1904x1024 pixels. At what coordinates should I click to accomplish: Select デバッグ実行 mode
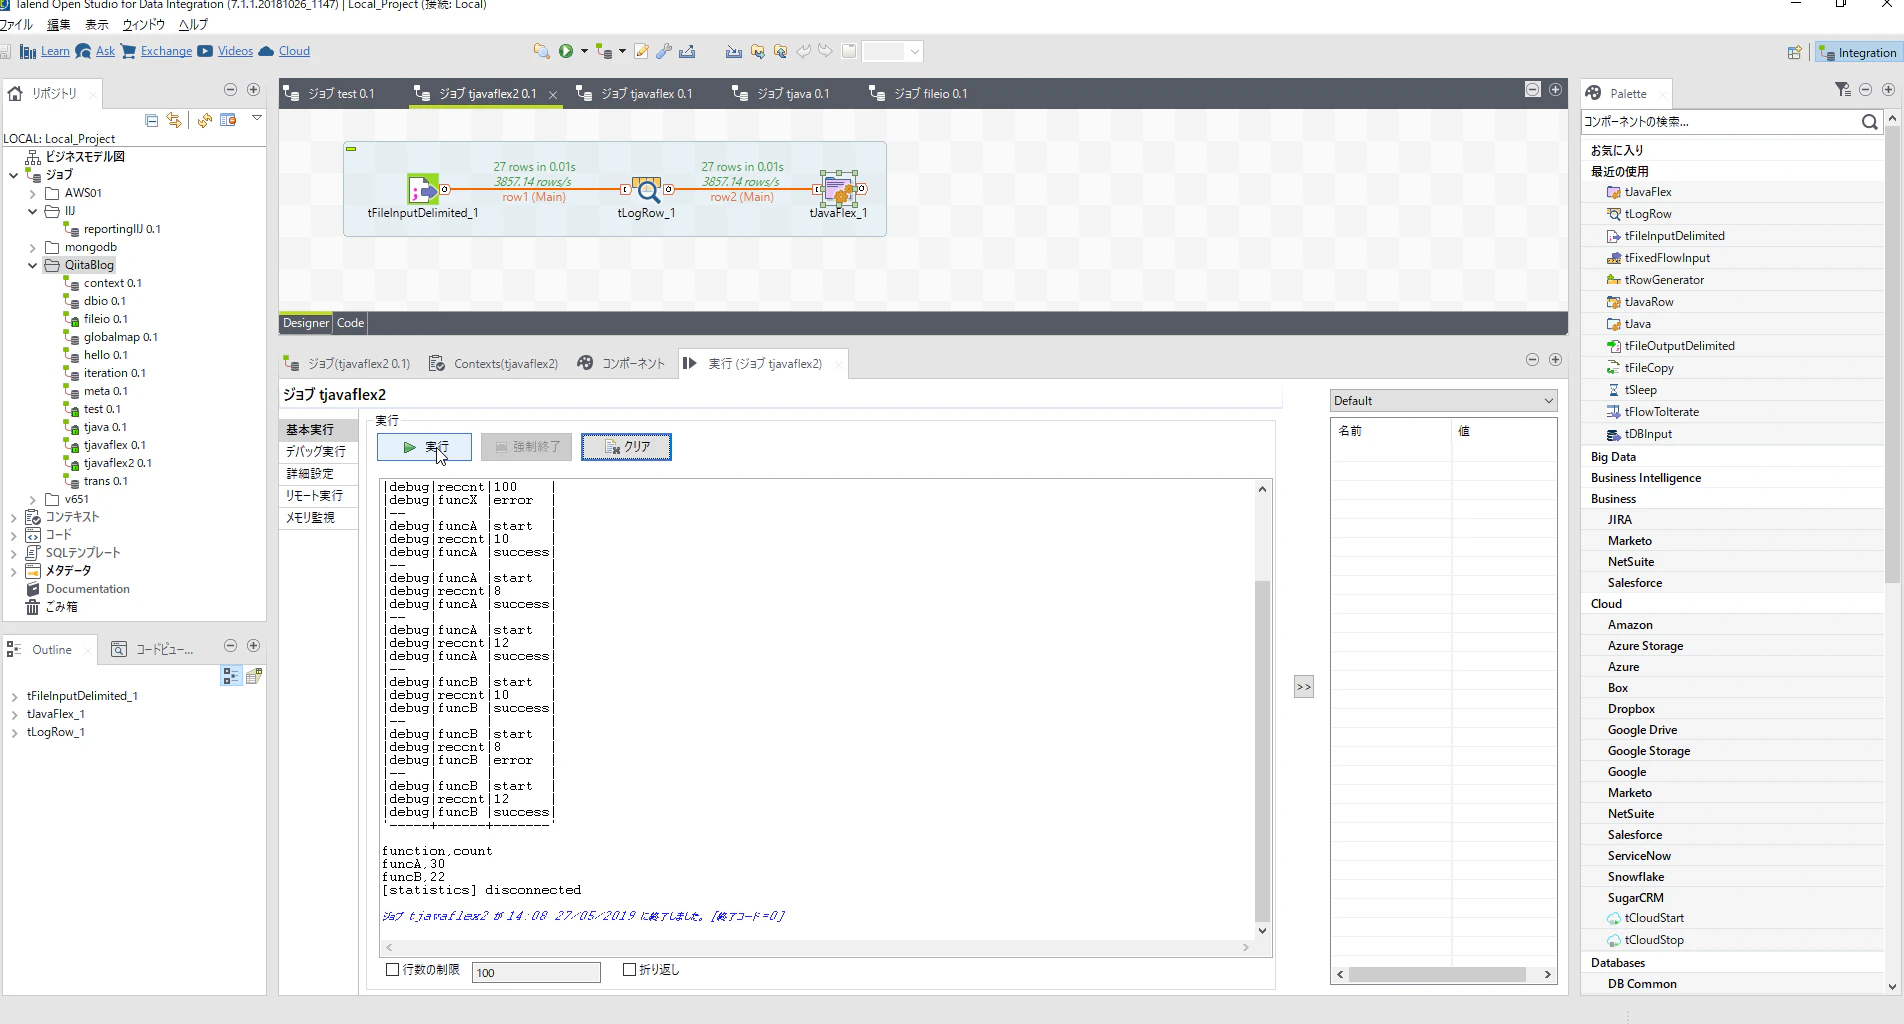click(x=316, y=452)
